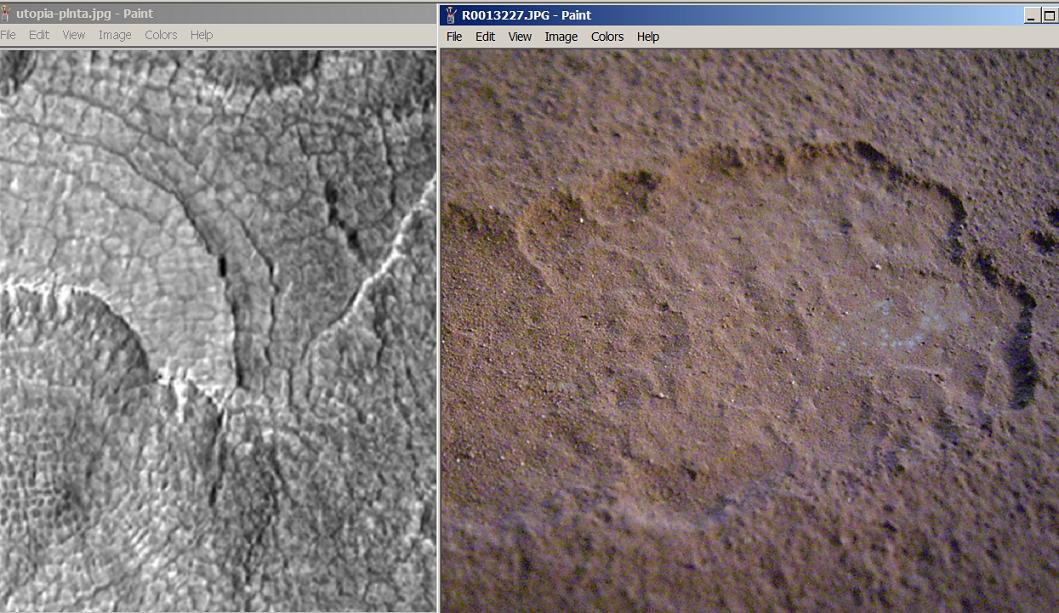Screen dimensions: 1059x613
Task: Click the brown sand footprint canvas
Action: (x=750, y=331)
